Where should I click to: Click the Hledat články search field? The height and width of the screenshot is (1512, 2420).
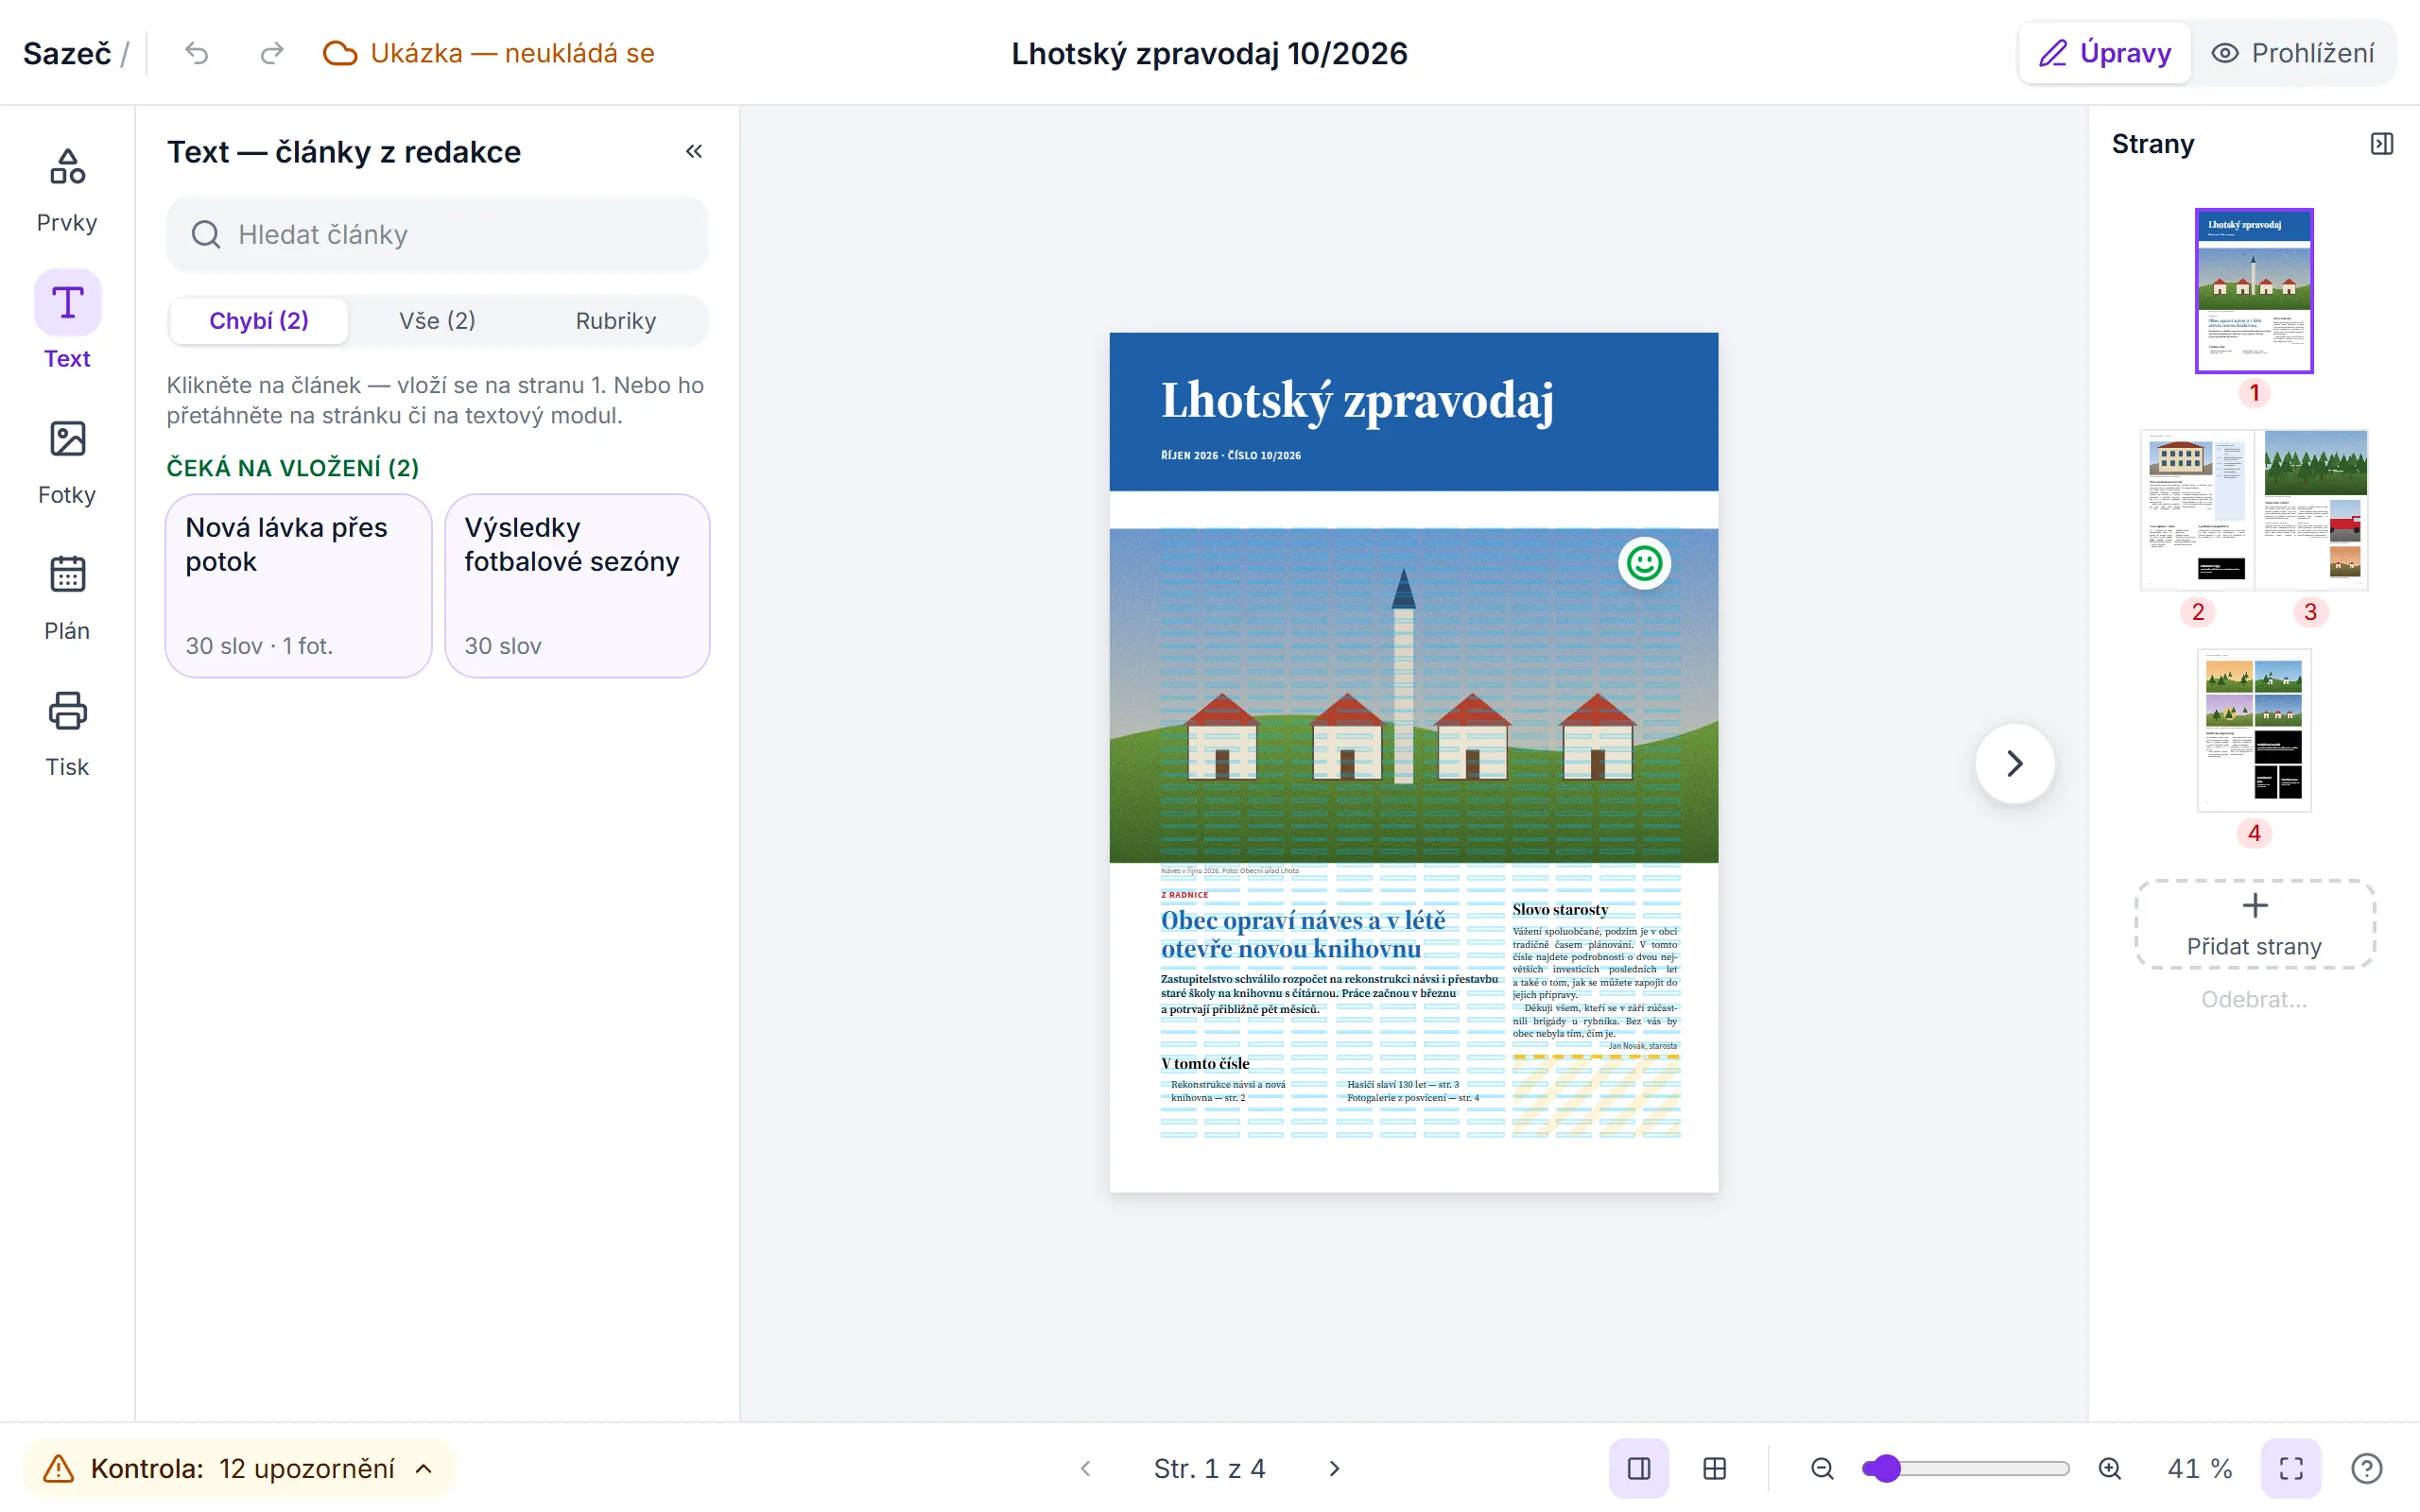click(x=437, y=234)
